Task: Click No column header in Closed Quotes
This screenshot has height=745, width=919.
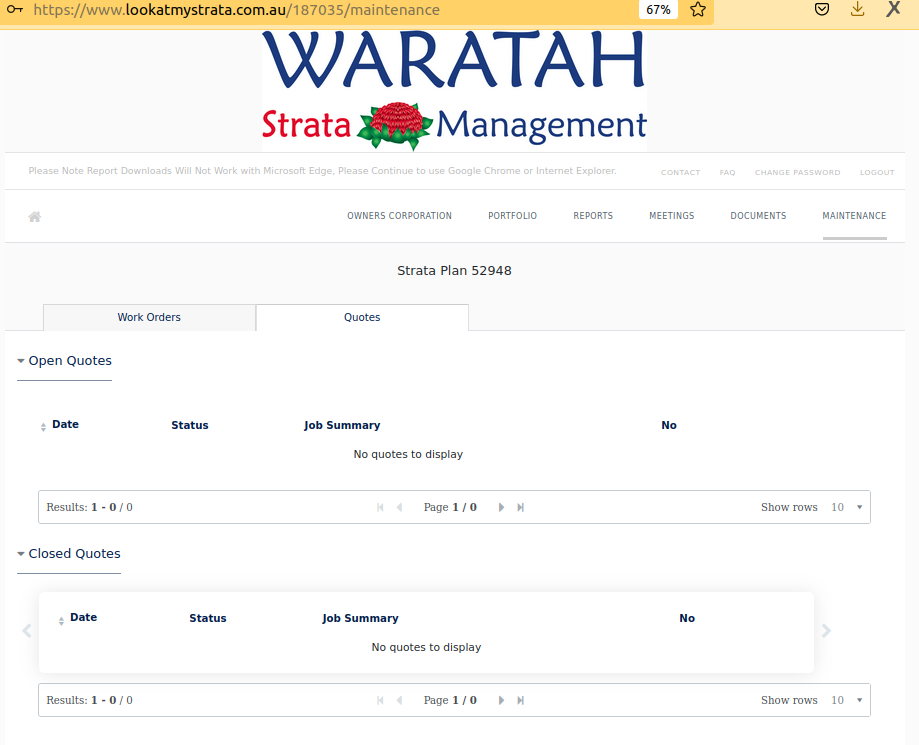Action: click(687, 618)
